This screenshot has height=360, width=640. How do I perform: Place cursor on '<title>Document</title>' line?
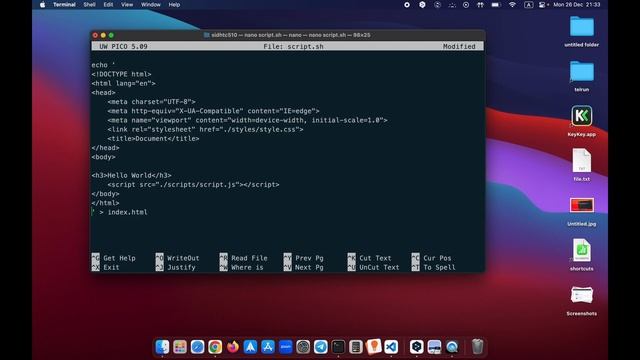[153, 138]
